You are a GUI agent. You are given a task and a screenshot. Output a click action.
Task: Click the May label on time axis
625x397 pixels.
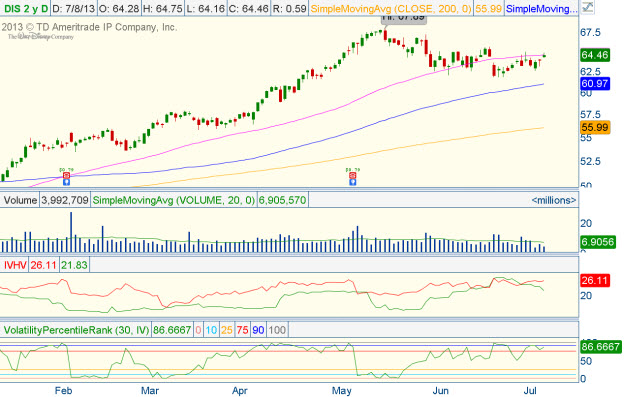(342, 391)
